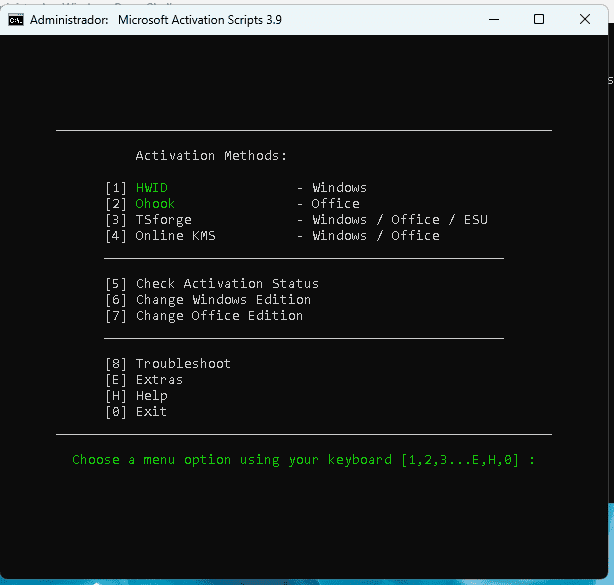This screenshot has width=614, height=585.
Task: Click the green keyboard prompt line
Action: [x=303, y=460]
